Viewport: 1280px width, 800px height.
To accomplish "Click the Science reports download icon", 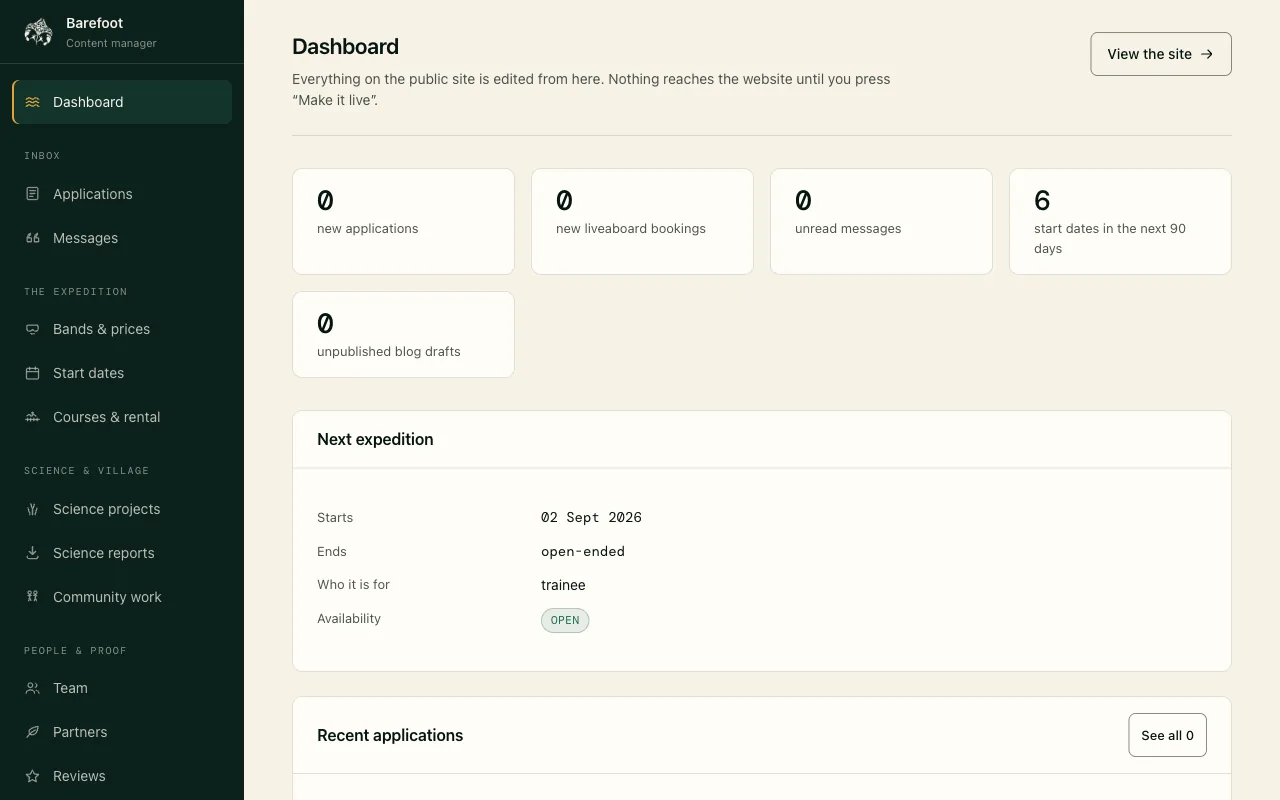I will [x=33, y=553].
